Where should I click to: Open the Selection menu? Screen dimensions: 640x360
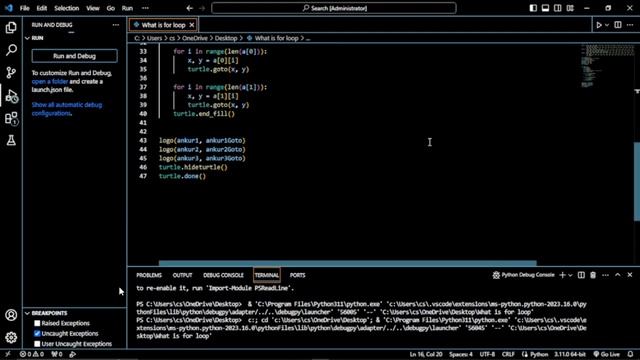coord(67,8)
